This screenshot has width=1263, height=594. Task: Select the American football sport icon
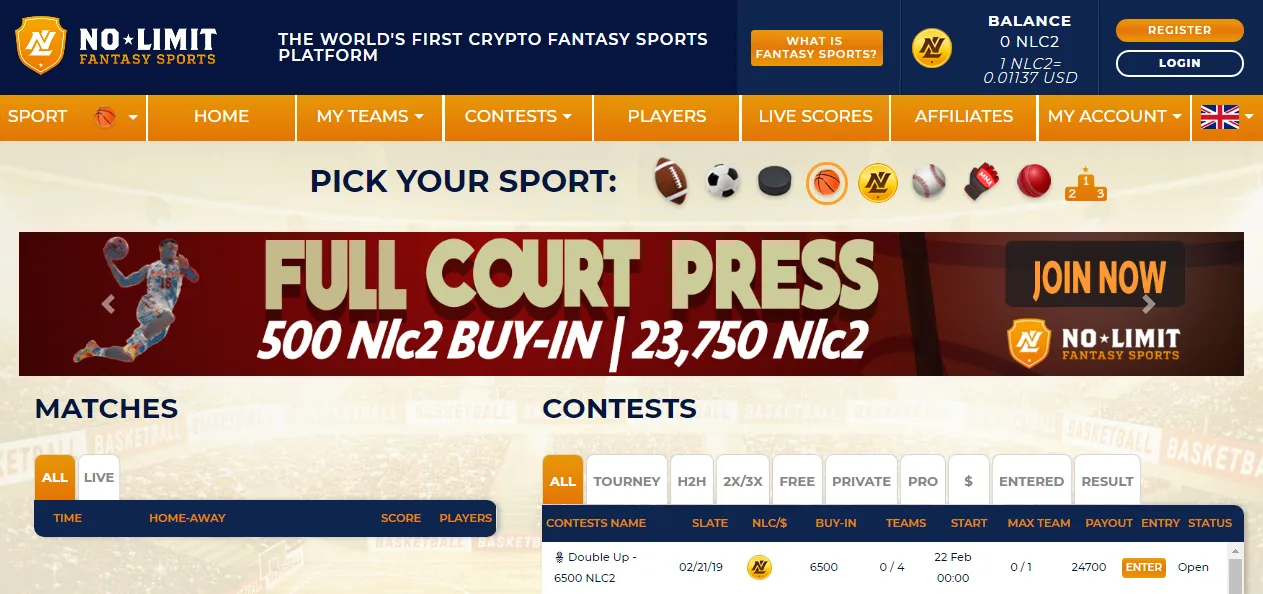pos(671,182)
